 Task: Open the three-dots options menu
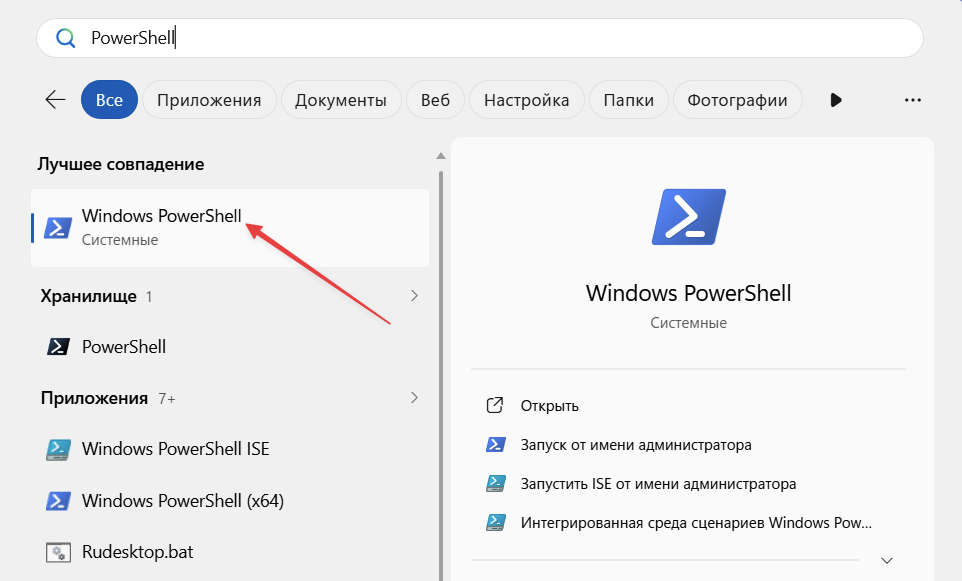tap(913, 100)
